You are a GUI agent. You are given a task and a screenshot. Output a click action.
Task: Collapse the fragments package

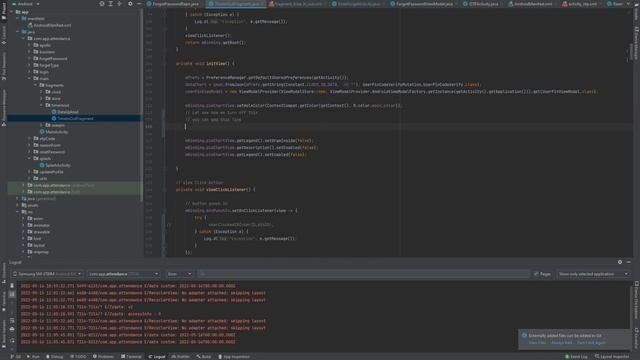(x=36, y=85)
